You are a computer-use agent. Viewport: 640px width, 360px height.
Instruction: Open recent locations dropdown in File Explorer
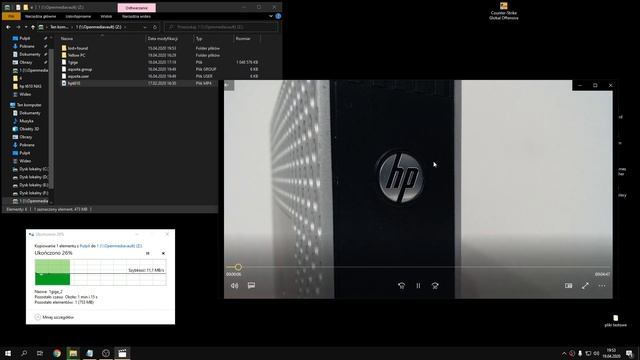[26, 27]
